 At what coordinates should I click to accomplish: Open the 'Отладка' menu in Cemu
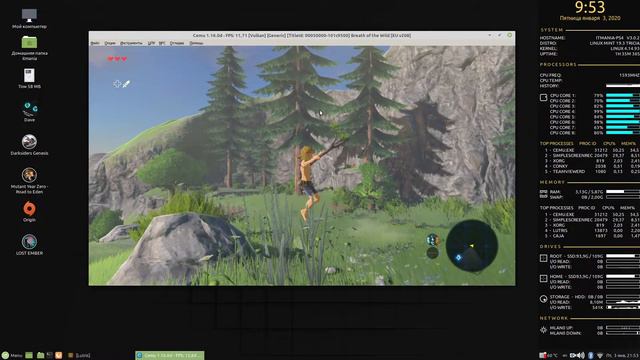click(x=177, y=43)
